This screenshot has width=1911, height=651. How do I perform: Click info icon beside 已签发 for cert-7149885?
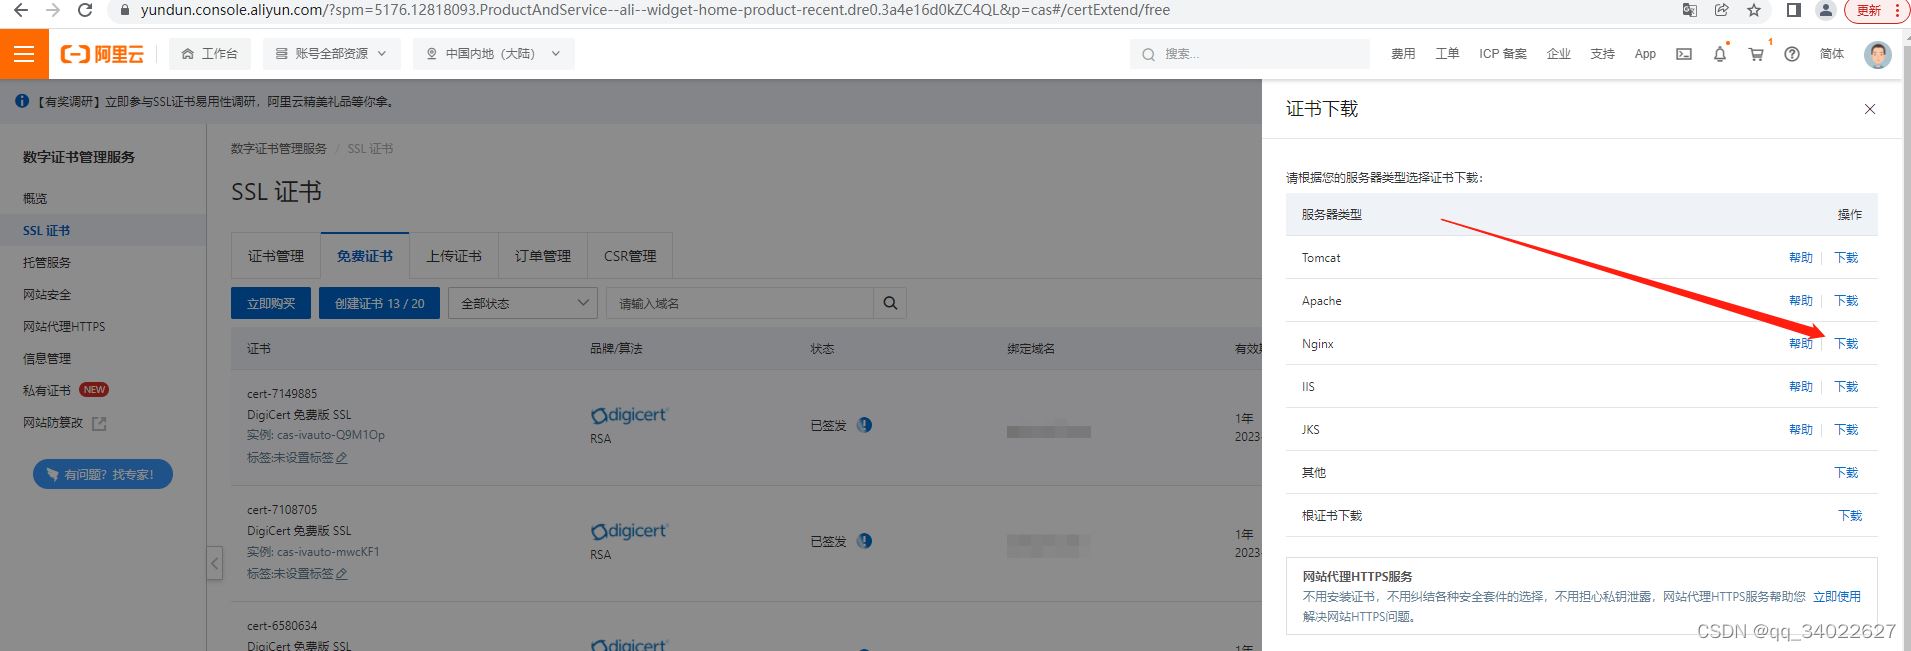(x=865, y=425)
